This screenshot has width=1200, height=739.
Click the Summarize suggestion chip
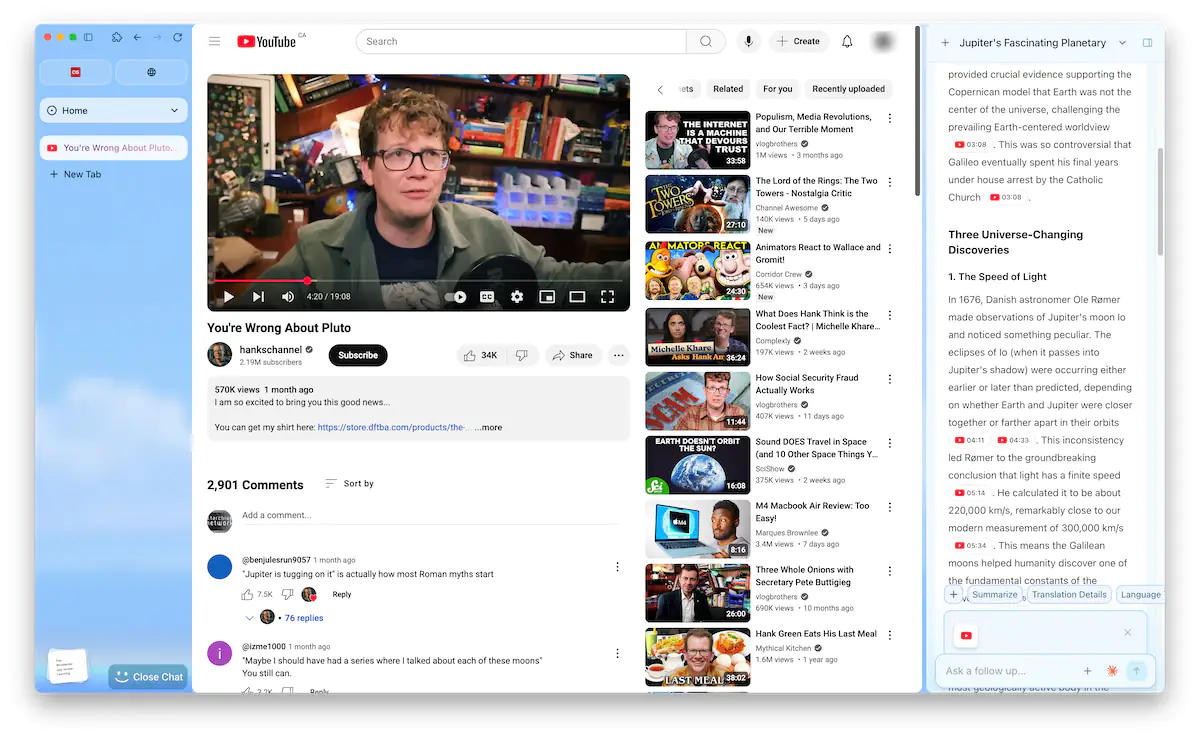(994, 594)
